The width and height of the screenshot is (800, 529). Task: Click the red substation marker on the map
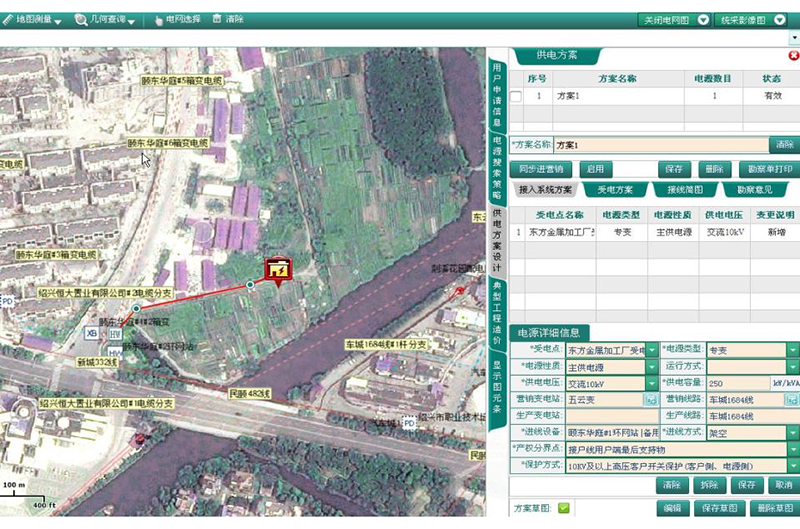pos(277,270)
